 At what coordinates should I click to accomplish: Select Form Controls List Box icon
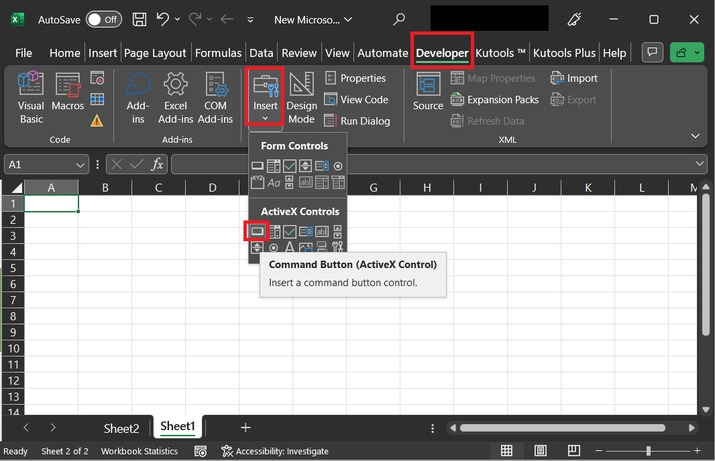[321, 166]
